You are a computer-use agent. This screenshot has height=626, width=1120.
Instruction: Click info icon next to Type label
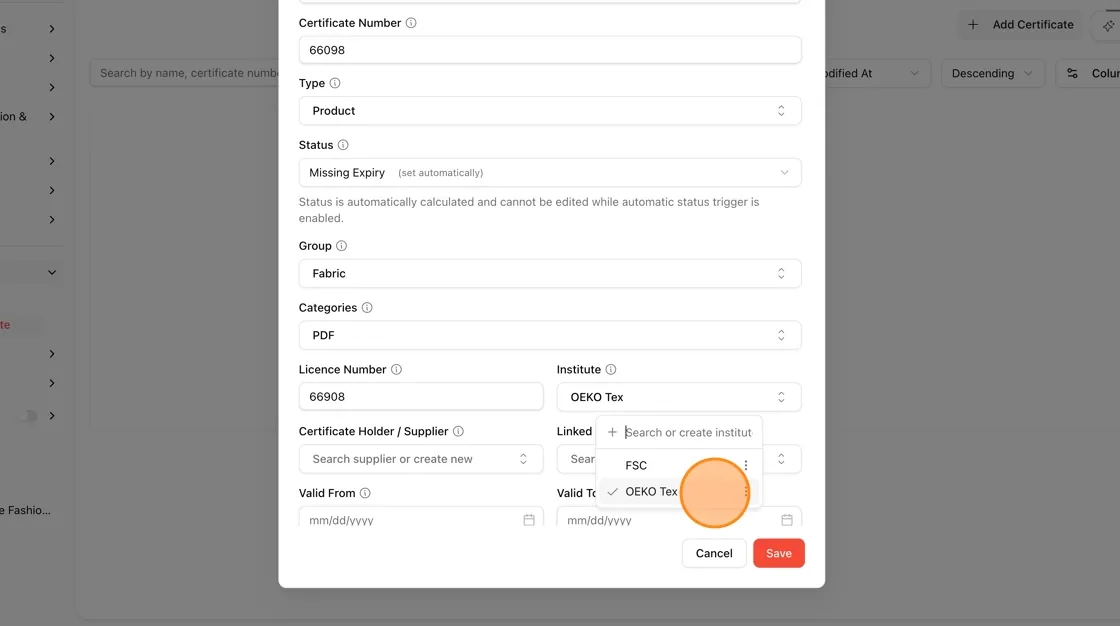(334, 83)
